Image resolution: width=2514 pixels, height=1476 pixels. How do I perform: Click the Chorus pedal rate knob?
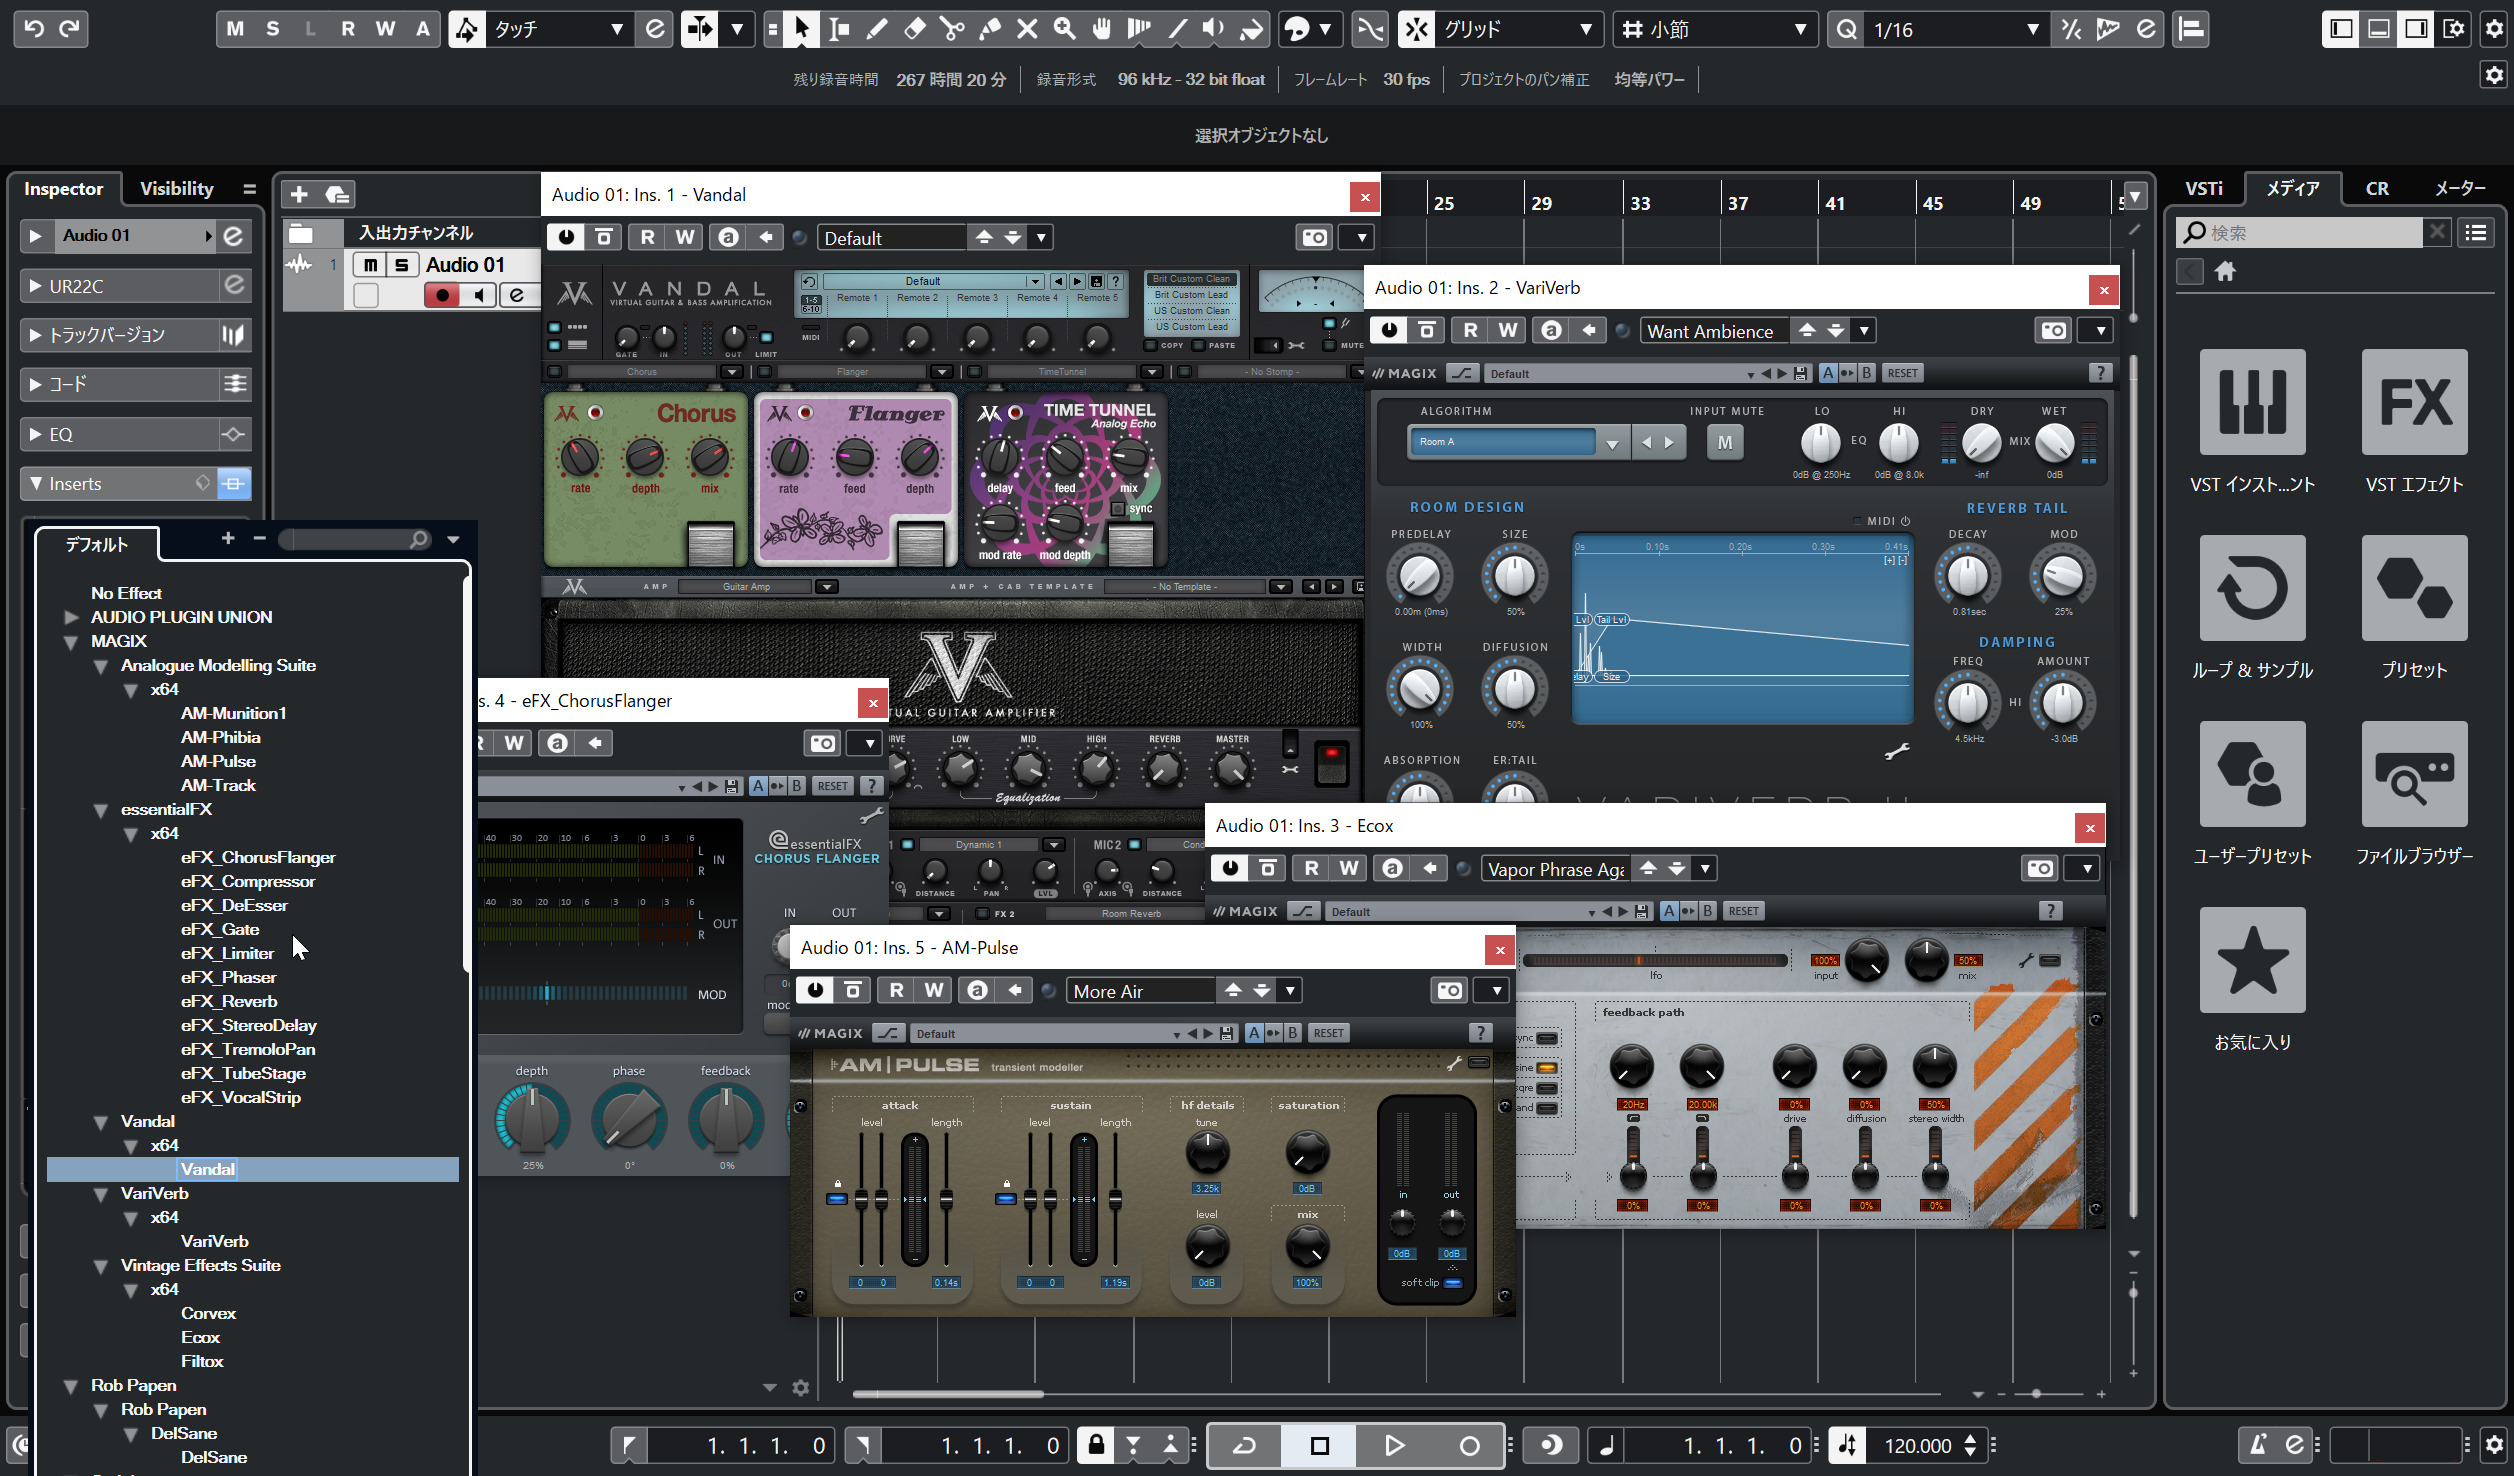tap(580, 457)
